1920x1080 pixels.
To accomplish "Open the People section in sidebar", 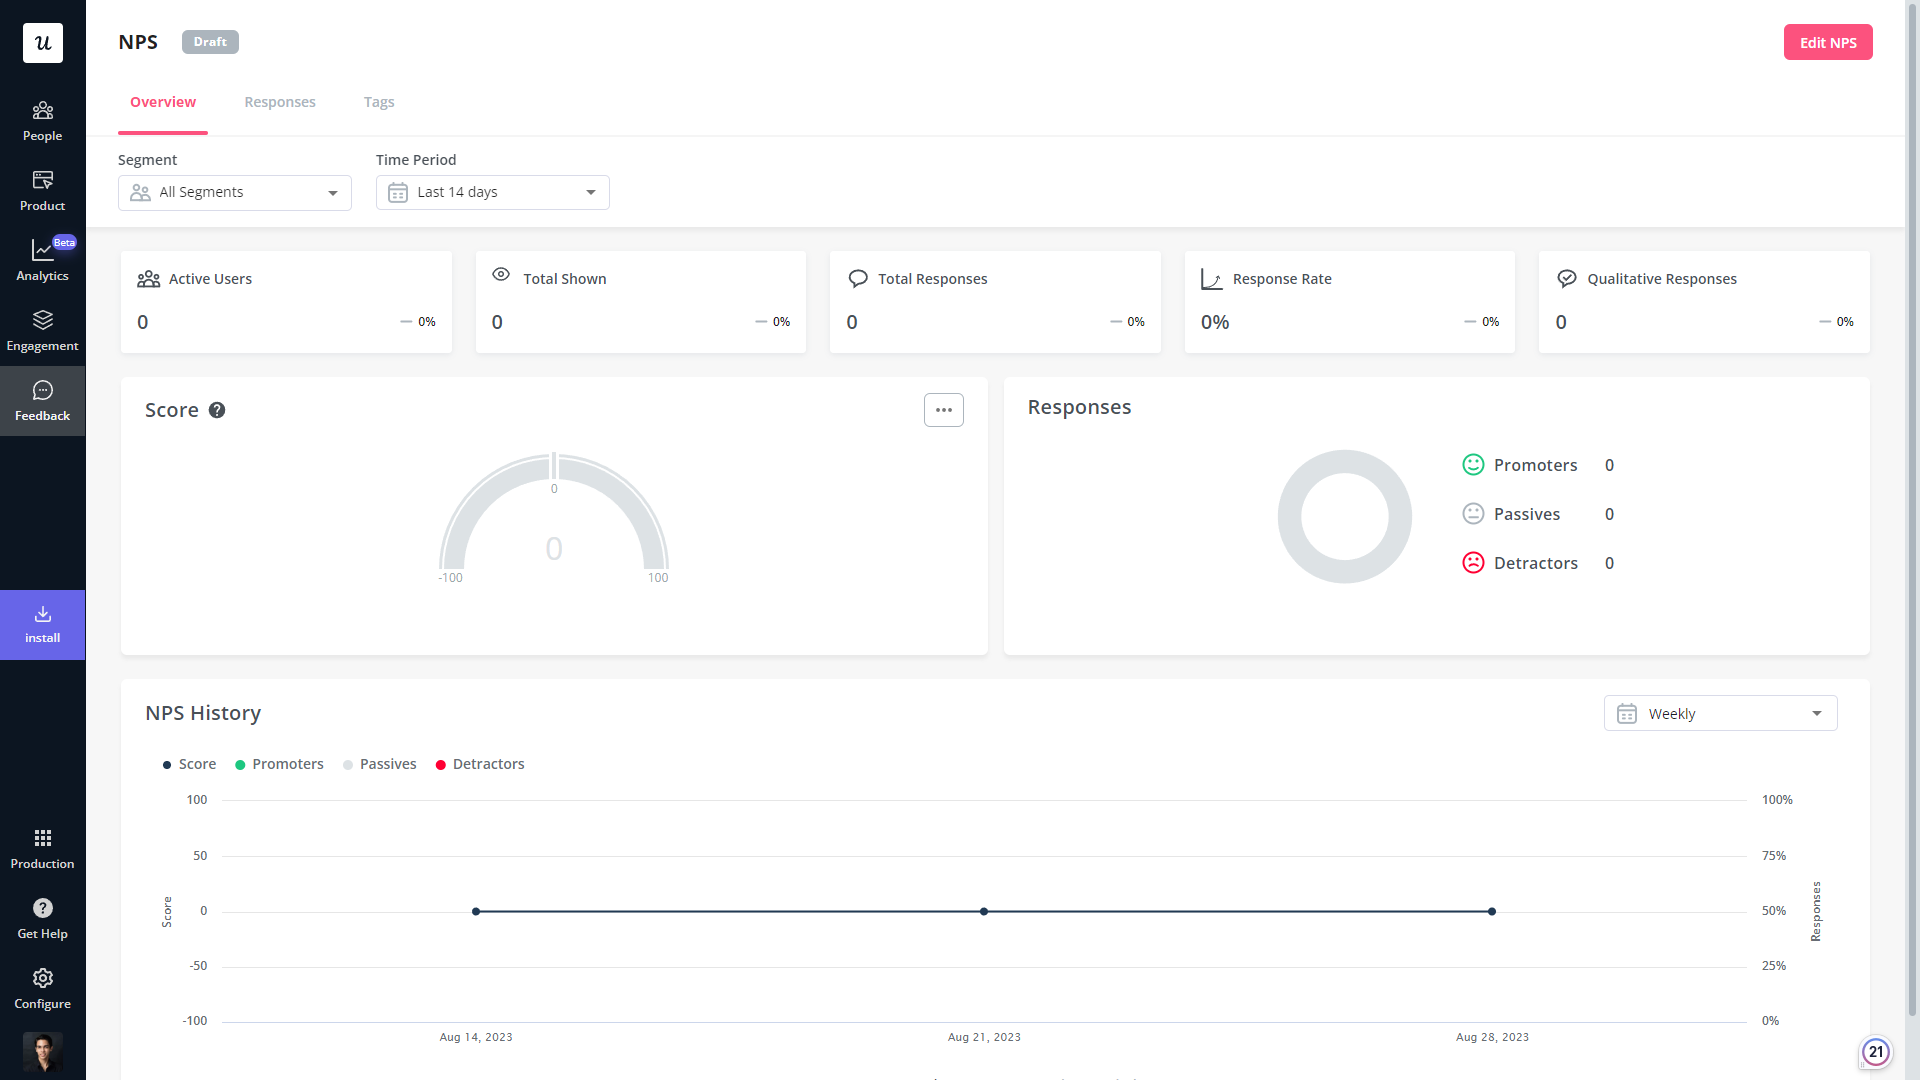I will tap(42, 121).
